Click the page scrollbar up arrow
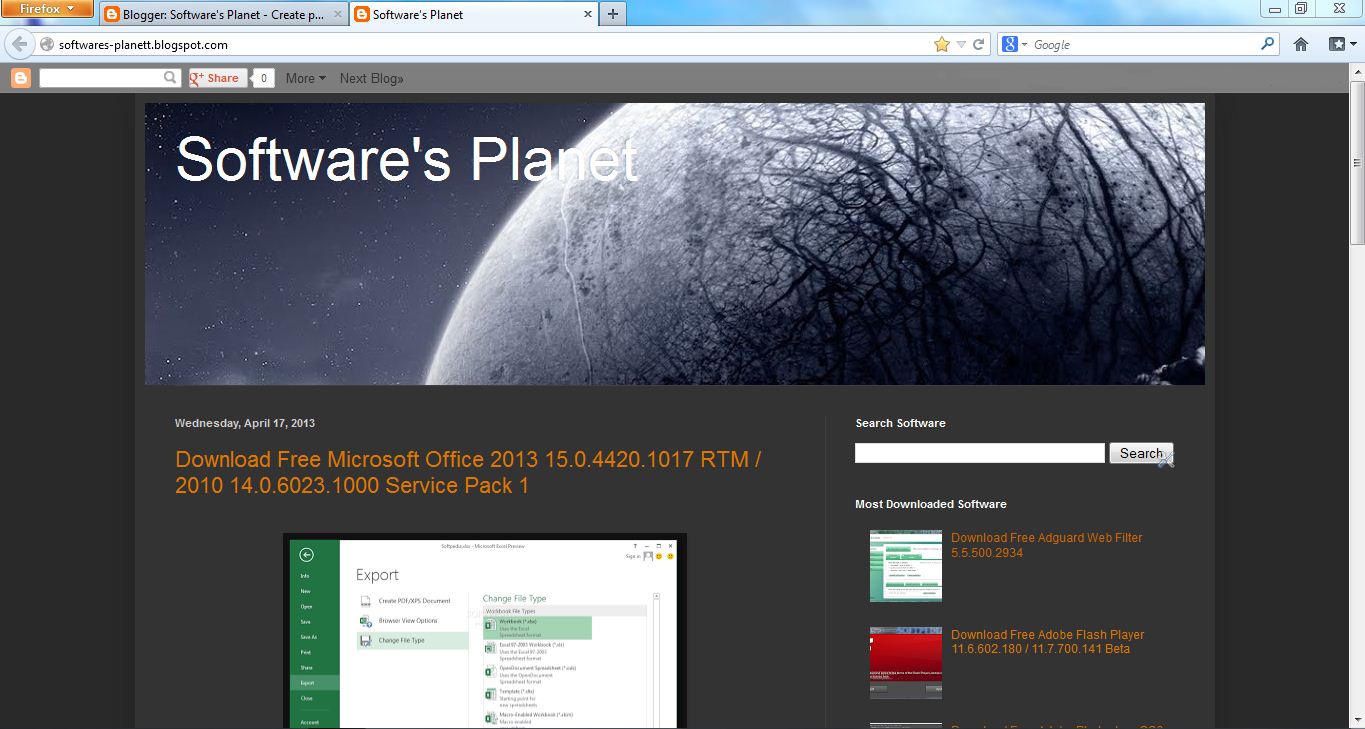This screenshot has height=729, width=1365. point(1357,69)
